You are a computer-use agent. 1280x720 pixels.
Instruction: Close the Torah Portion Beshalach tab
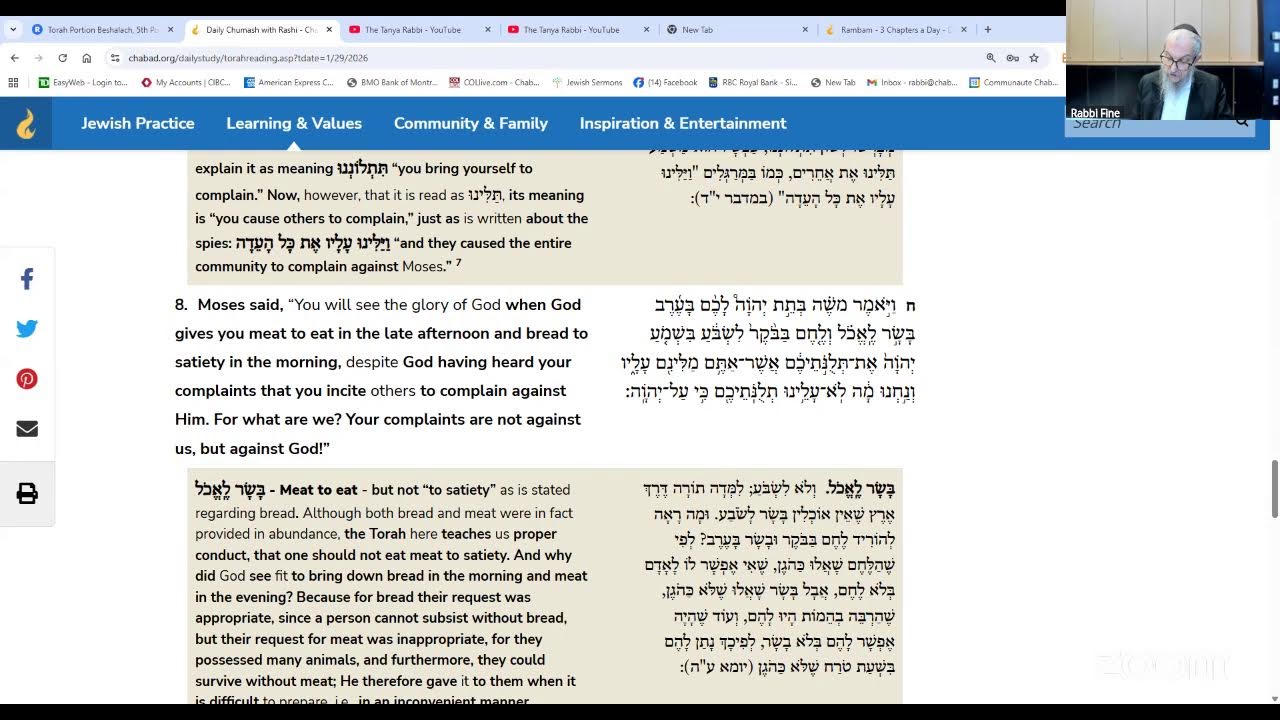point(170,30)
